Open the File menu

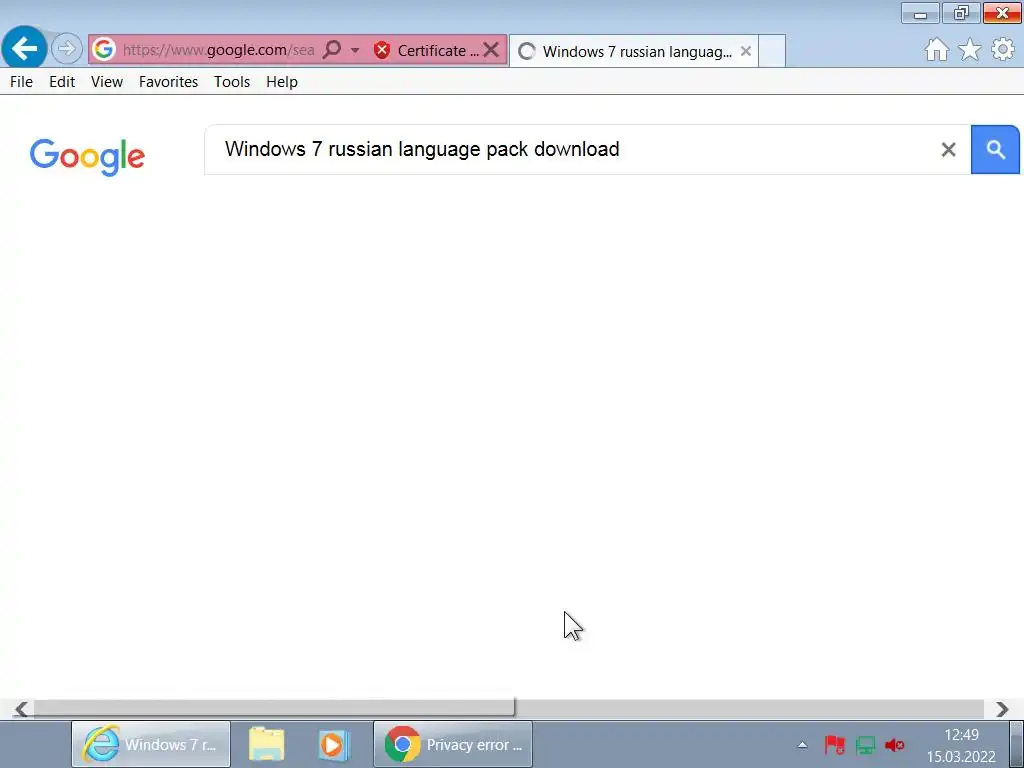(x=22, y=82)
